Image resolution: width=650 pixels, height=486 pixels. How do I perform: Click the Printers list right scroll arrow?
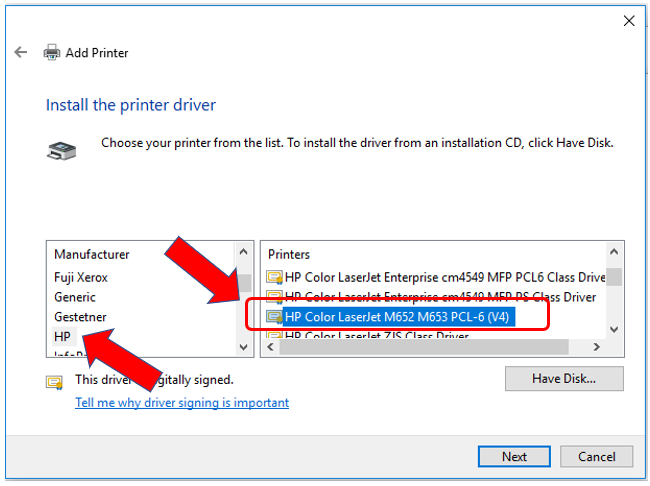(596, 347)
